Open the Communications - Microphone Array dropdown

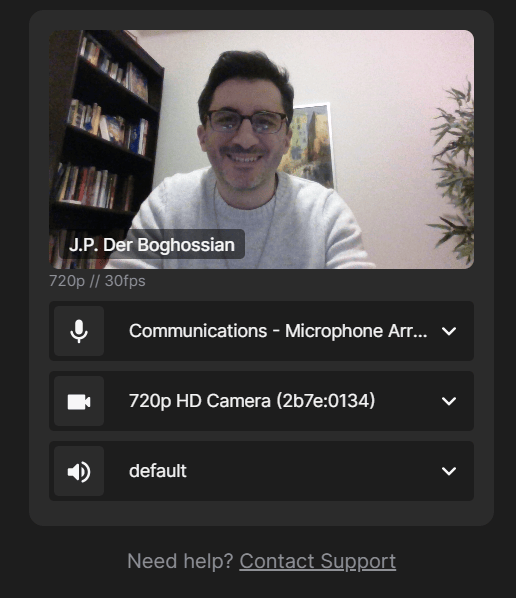click(261, 331)
